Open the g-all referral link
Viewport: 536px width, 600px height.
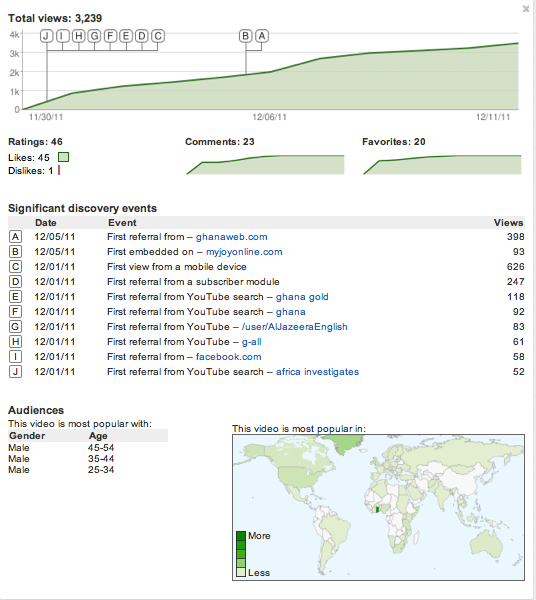pos(251,342)
